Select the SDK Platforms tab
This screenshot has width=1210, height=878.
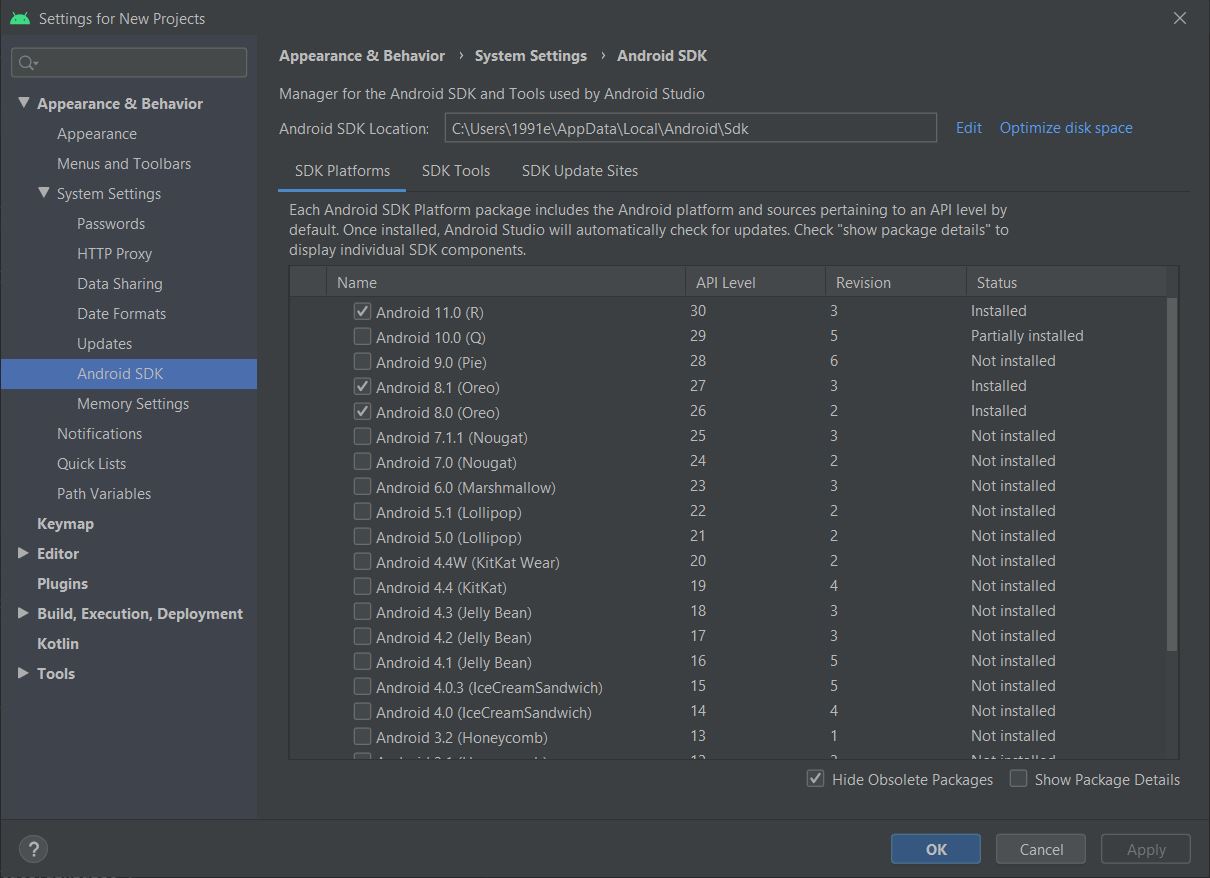click(x=342, y=171)
